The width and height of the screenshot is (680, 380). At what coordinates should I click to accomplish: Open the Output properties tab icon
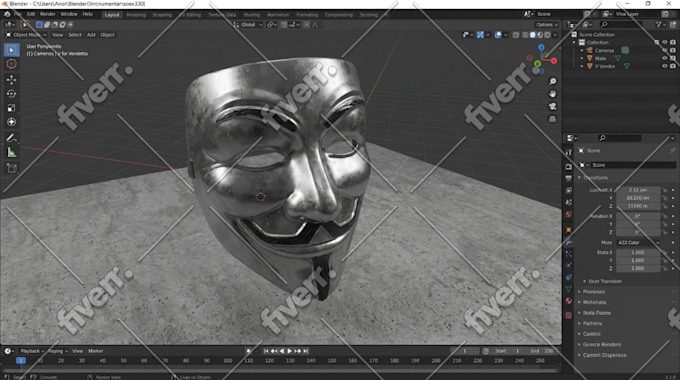tap(569, 178)
